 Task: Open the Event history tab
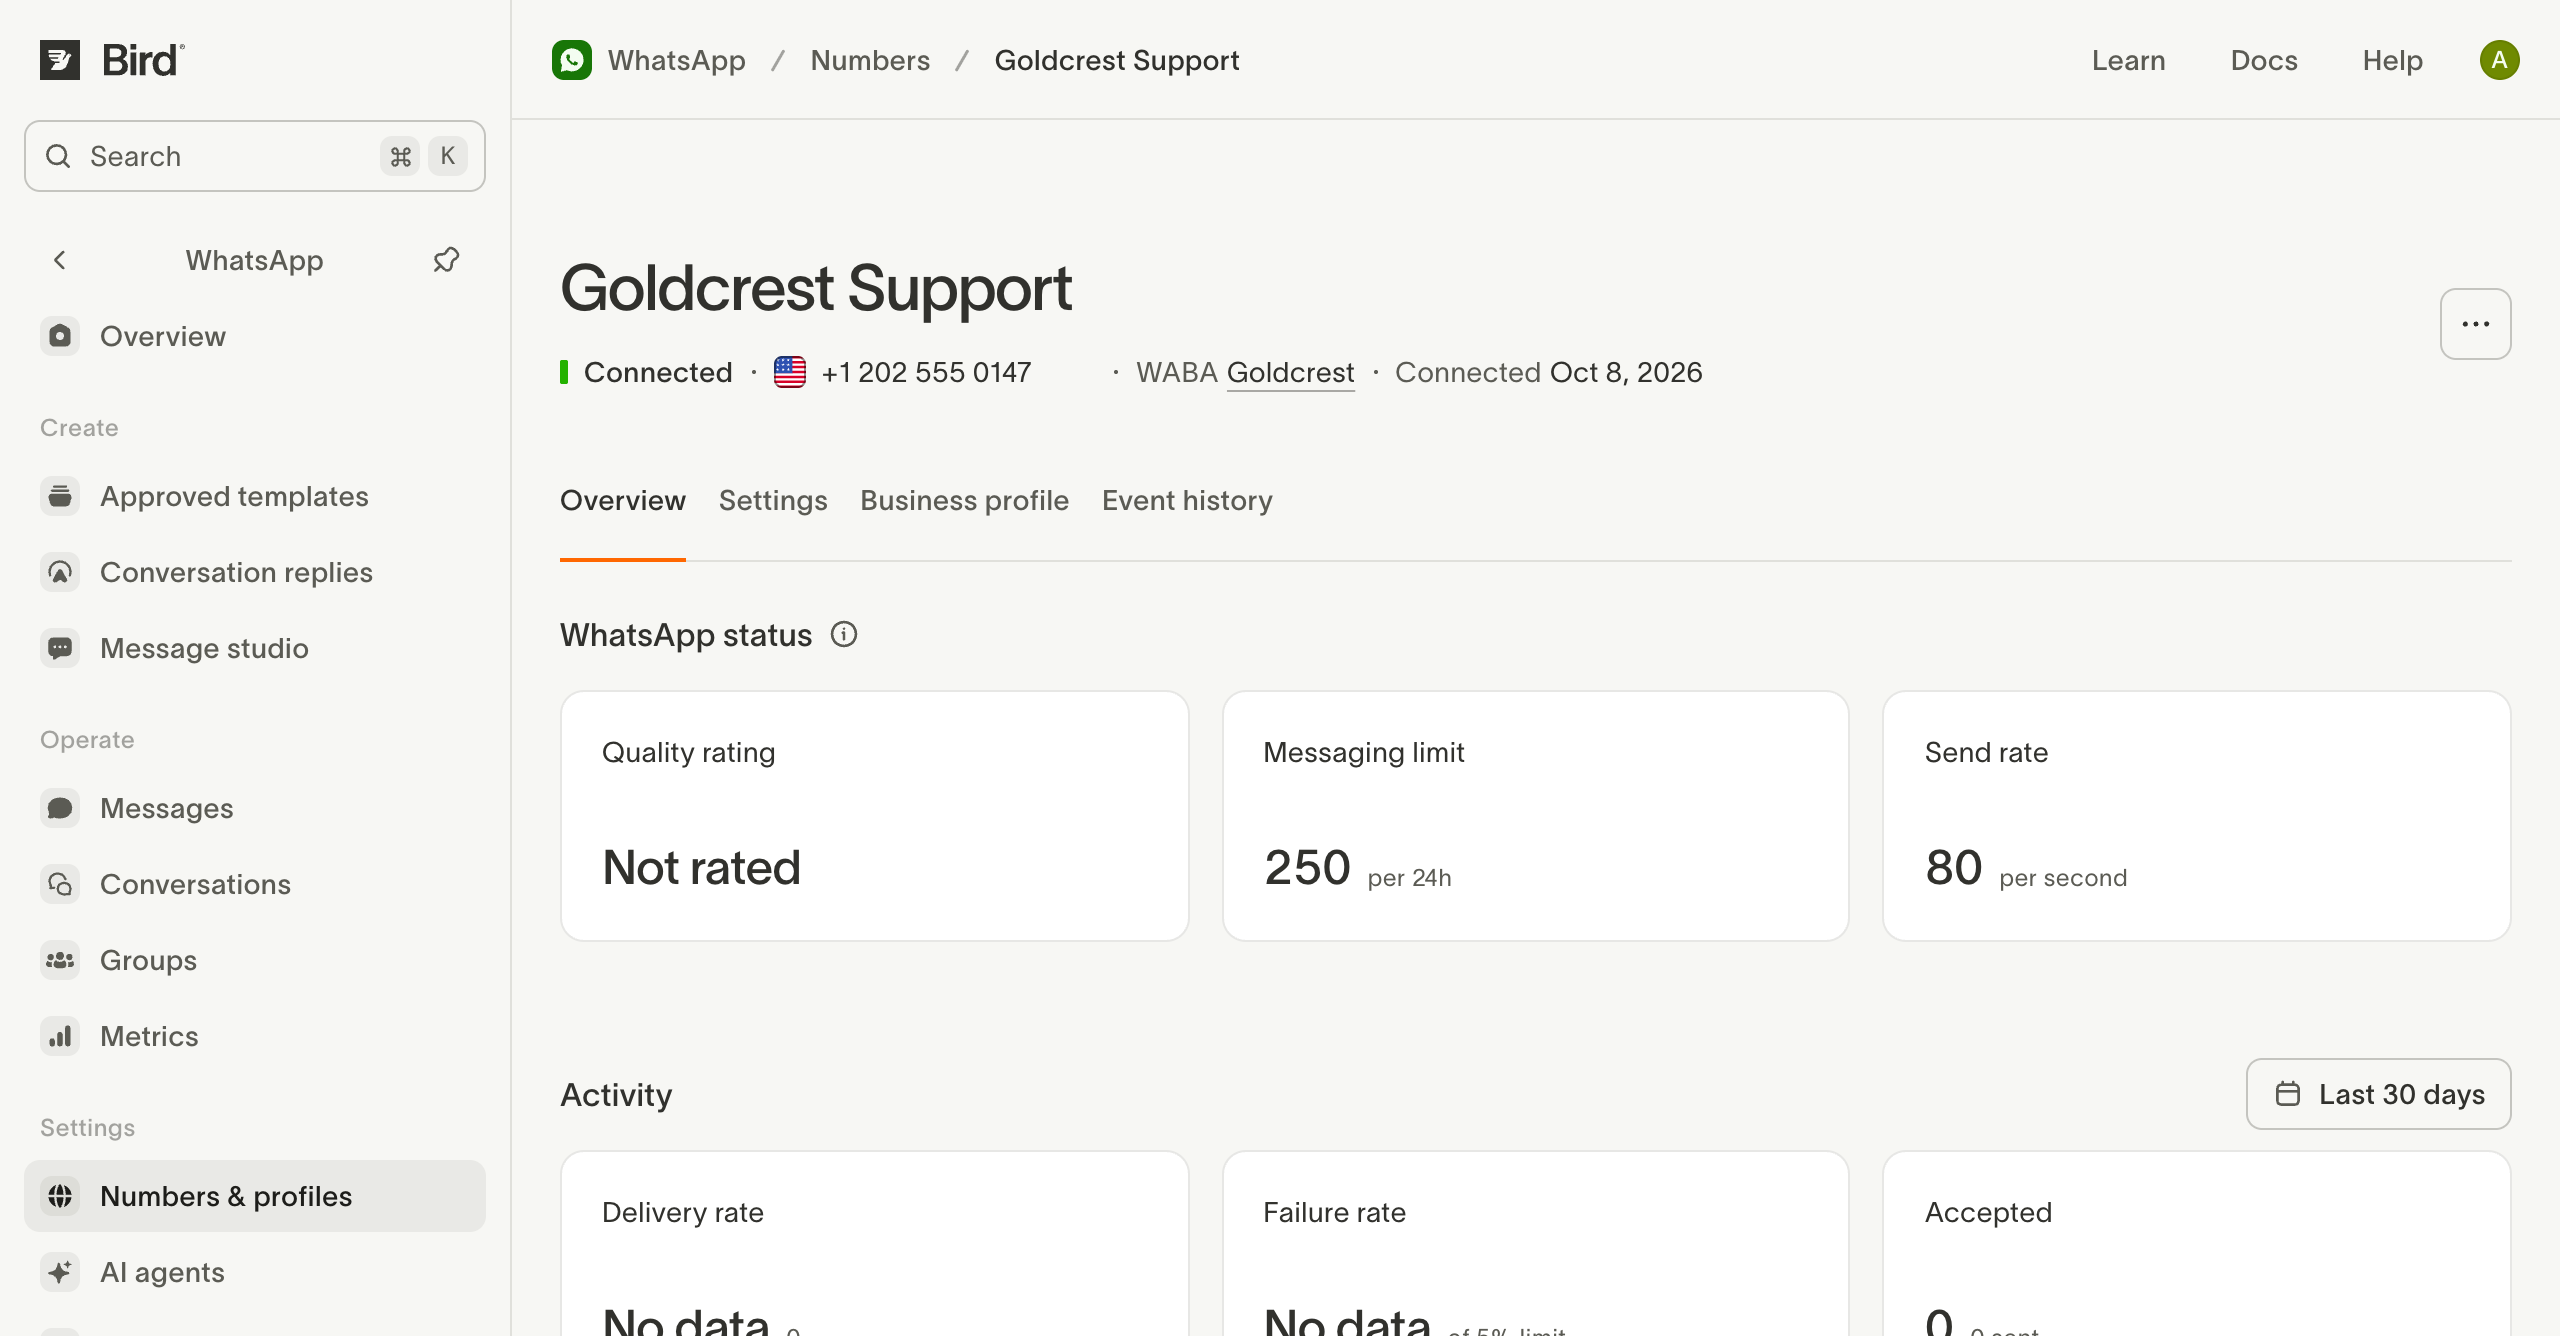(x=1187, y=500)
